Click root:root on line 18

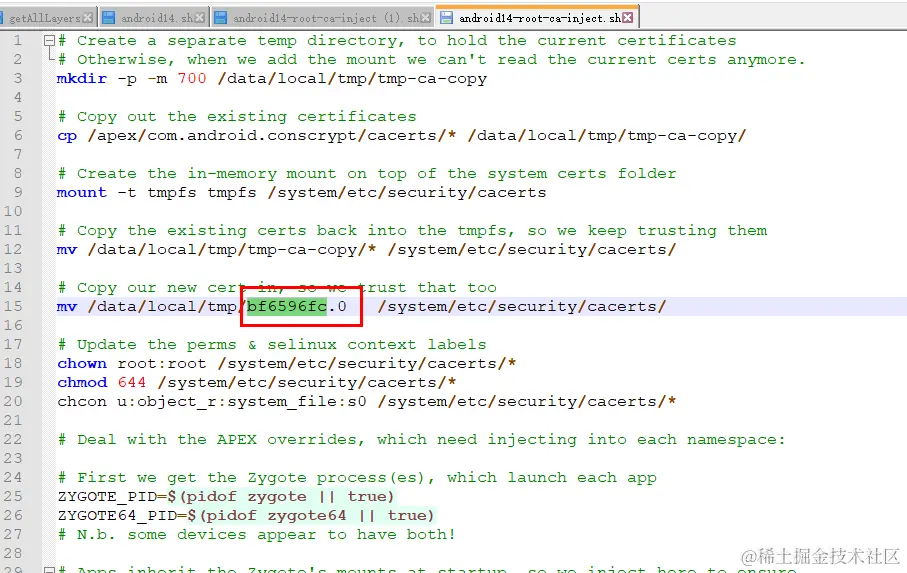162,363
